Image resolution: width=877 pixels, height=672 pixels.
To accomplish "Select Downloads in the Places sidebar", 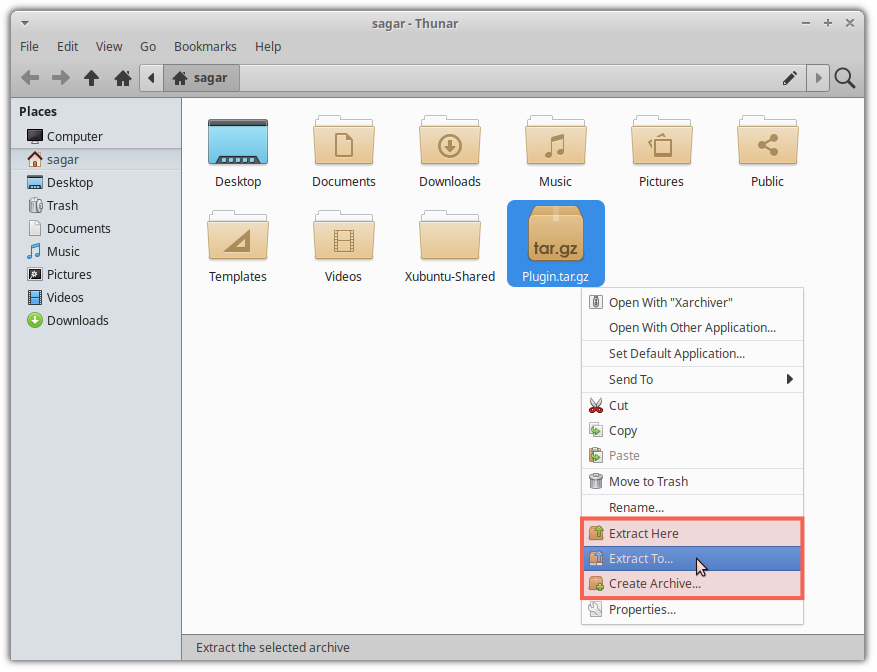I will click(73, 320).
